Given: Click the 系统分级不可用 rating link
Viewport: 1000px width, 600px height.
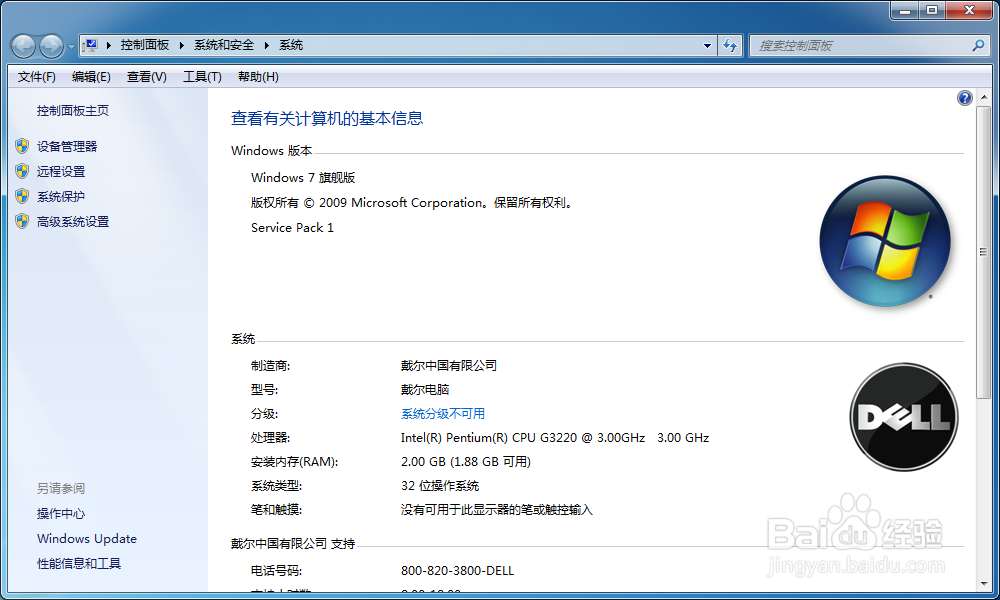Looking at the screenshot, I should [443, 414].
